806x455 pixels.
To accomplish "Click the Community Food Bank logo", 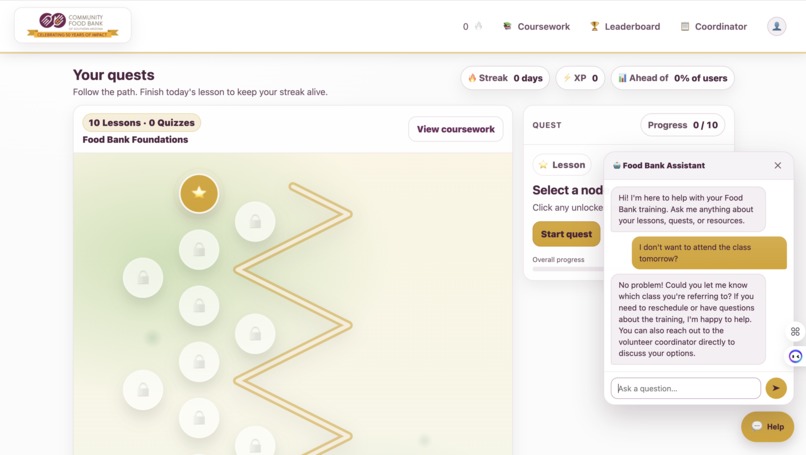I will [x=72, y=25].
